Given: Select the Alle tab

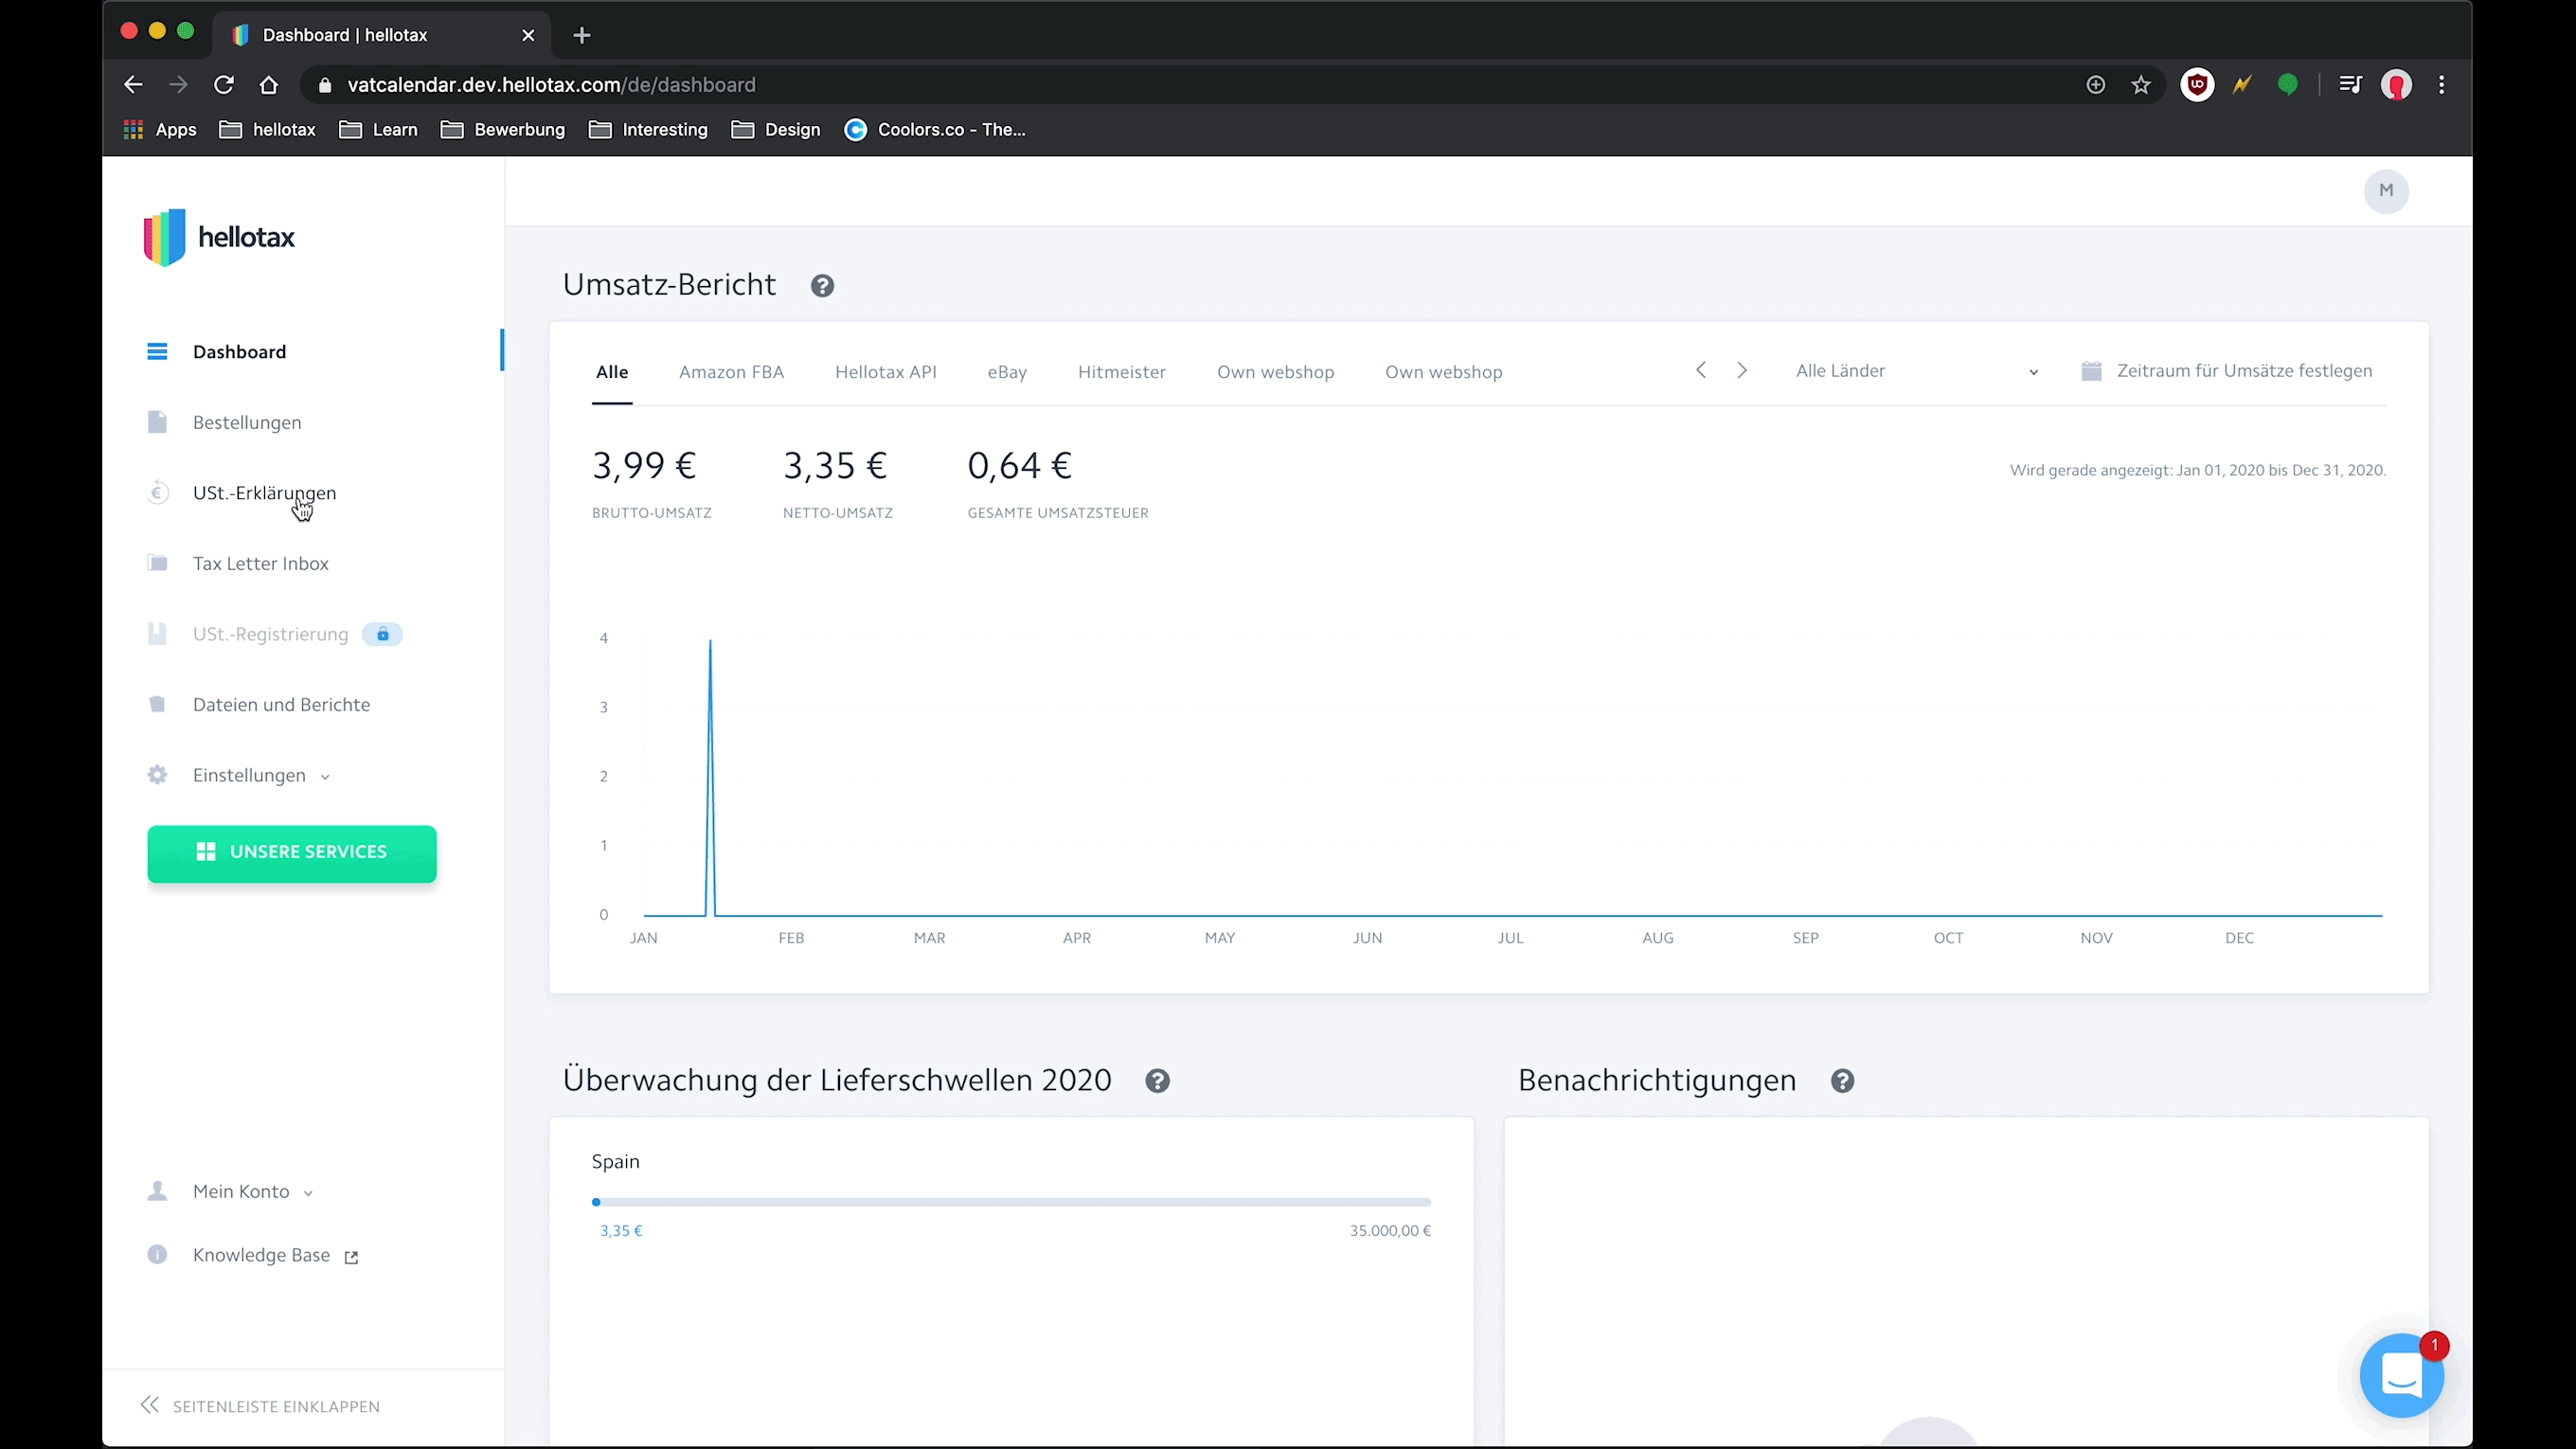Looking at the screenshot, I should pyautogui.click(x=612, y=372).
